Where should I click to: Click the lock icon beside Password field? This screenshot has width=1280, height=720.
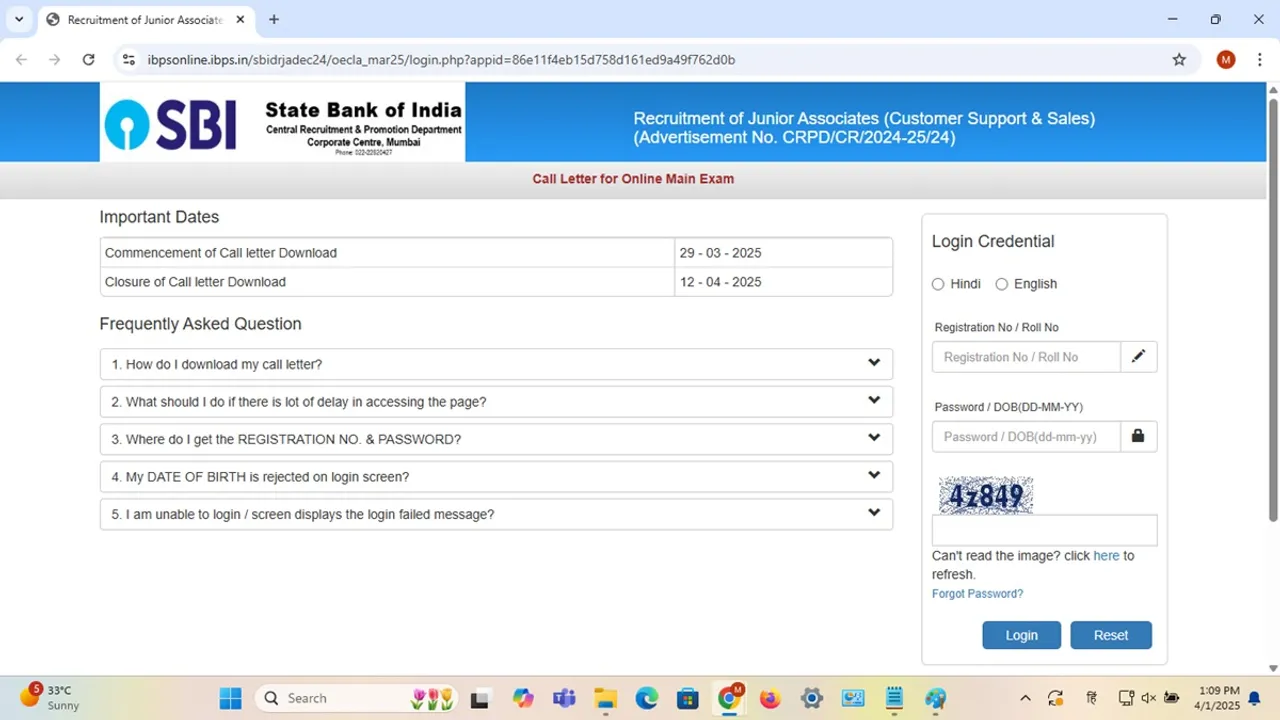click(1138, 436)
